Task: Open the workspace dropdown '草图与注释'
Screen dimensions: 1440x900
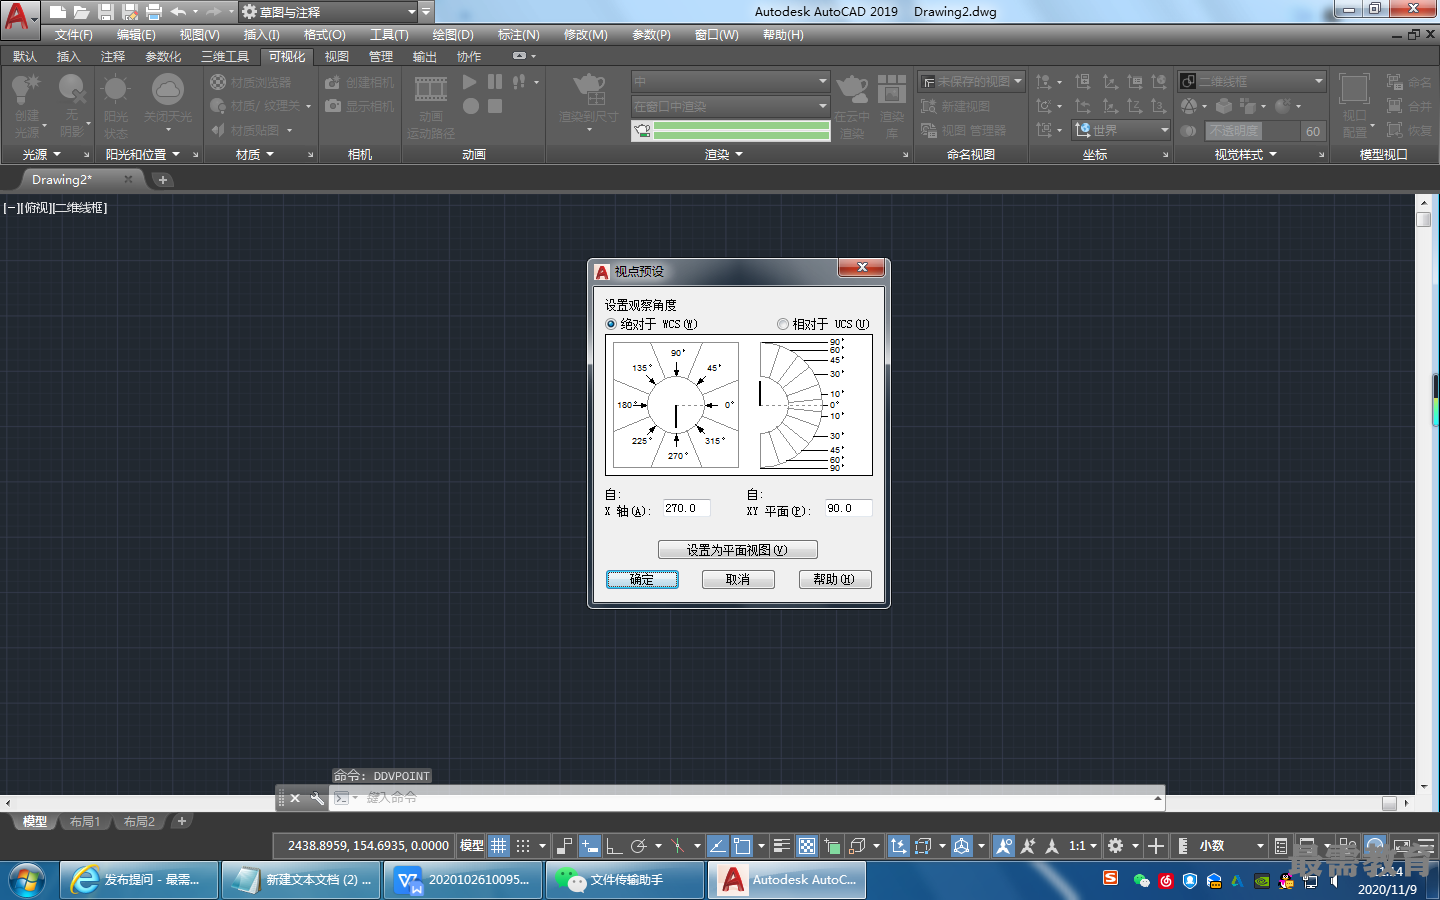Action: pos(329,12)
